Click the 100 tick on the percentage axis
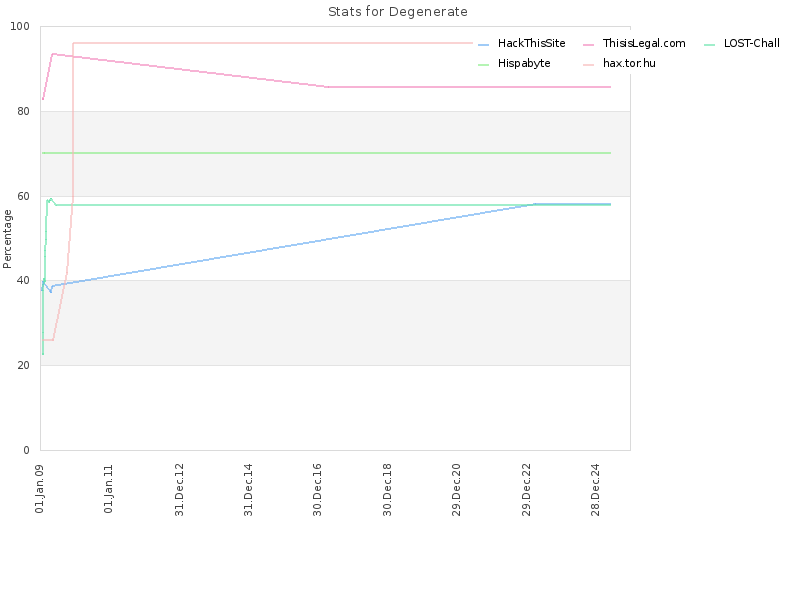 pyautogui.click(x=20, y=27)
